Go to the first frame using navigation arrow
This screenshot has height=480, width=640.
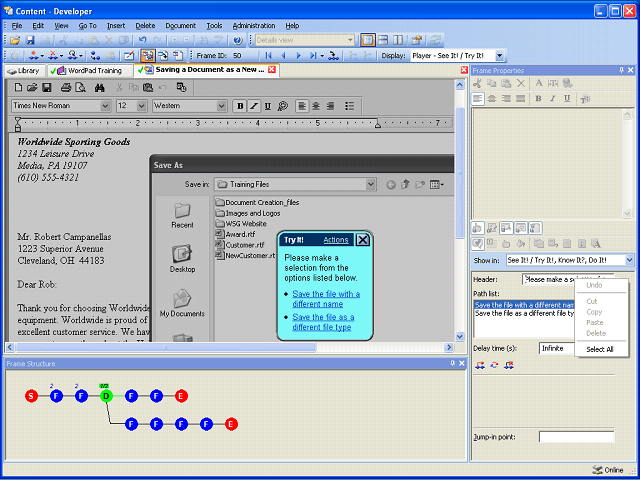pyautogui.click(x=268, y=56)
